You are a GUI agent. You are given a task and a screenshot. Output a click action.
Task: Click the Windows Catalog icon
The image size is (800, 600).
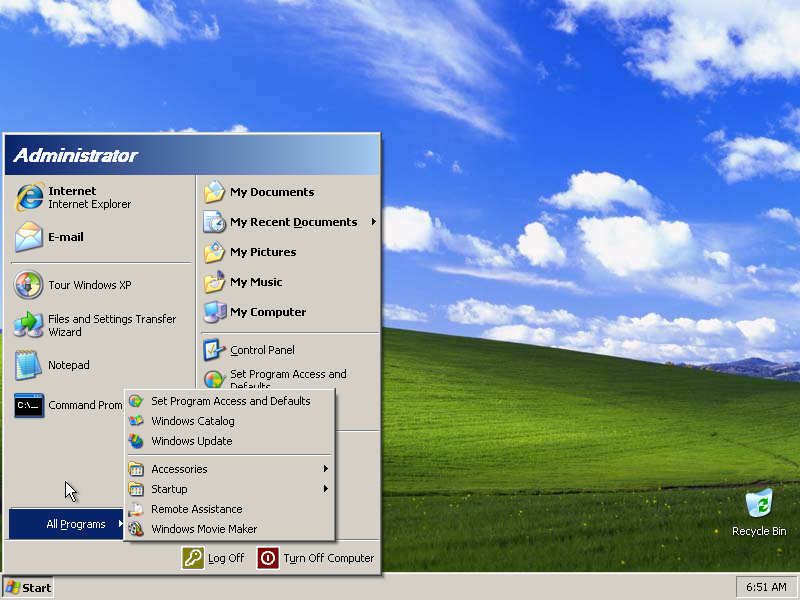(x=136, y=421)
